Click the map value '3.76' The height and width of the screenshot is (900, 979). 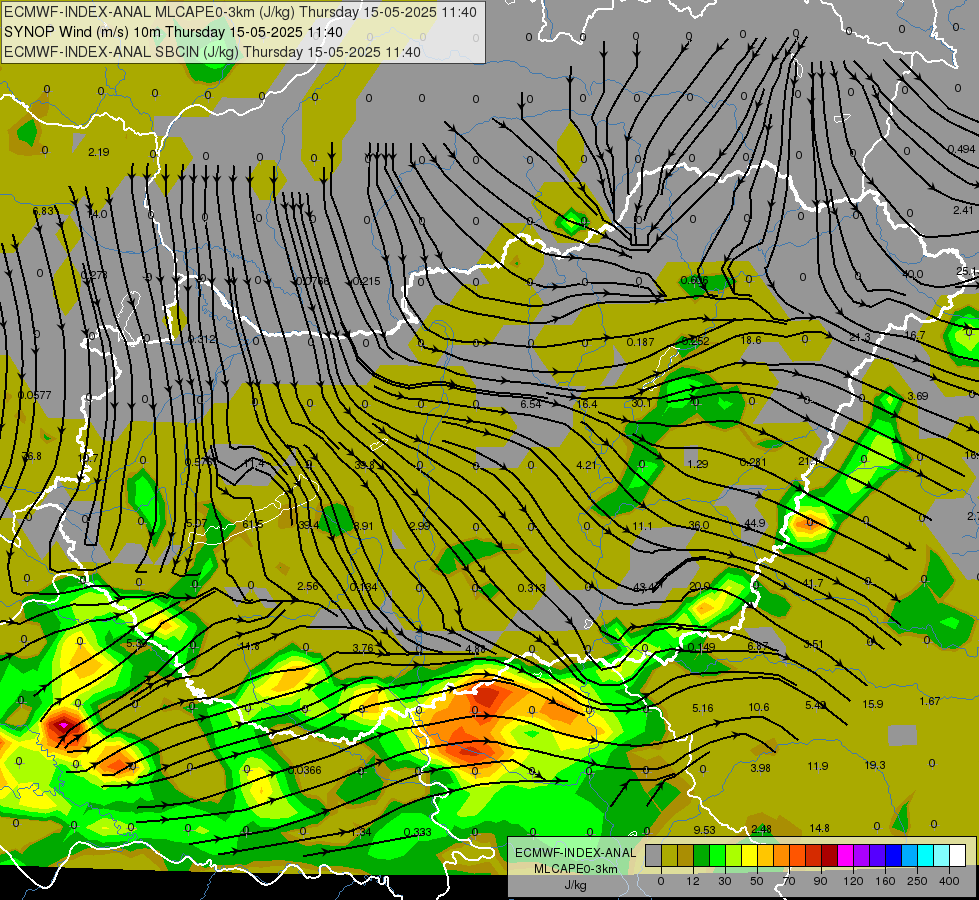(363, 648)
